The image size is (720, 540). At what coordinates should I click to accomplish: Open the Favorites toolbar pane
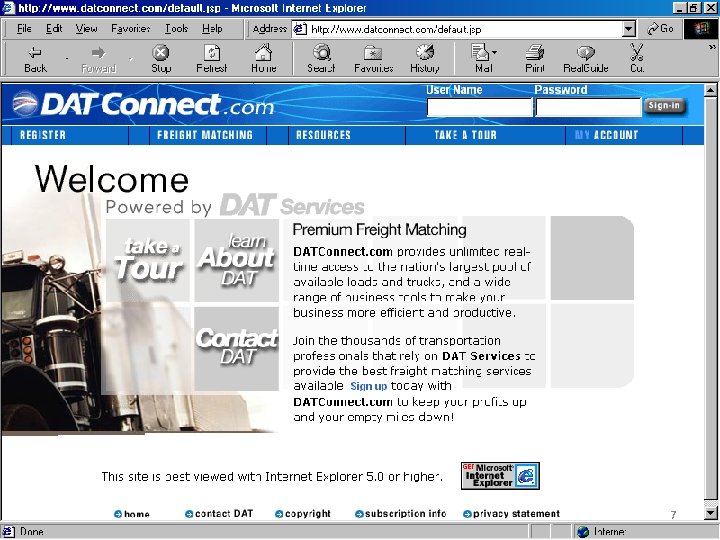pyautogui.click(x=373, y=59)
